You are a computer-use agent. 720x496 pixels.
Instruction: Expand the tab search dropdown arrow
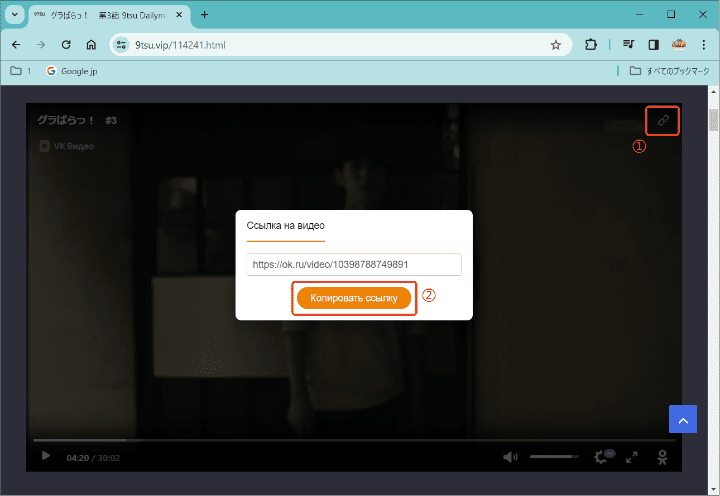[15, 15]
